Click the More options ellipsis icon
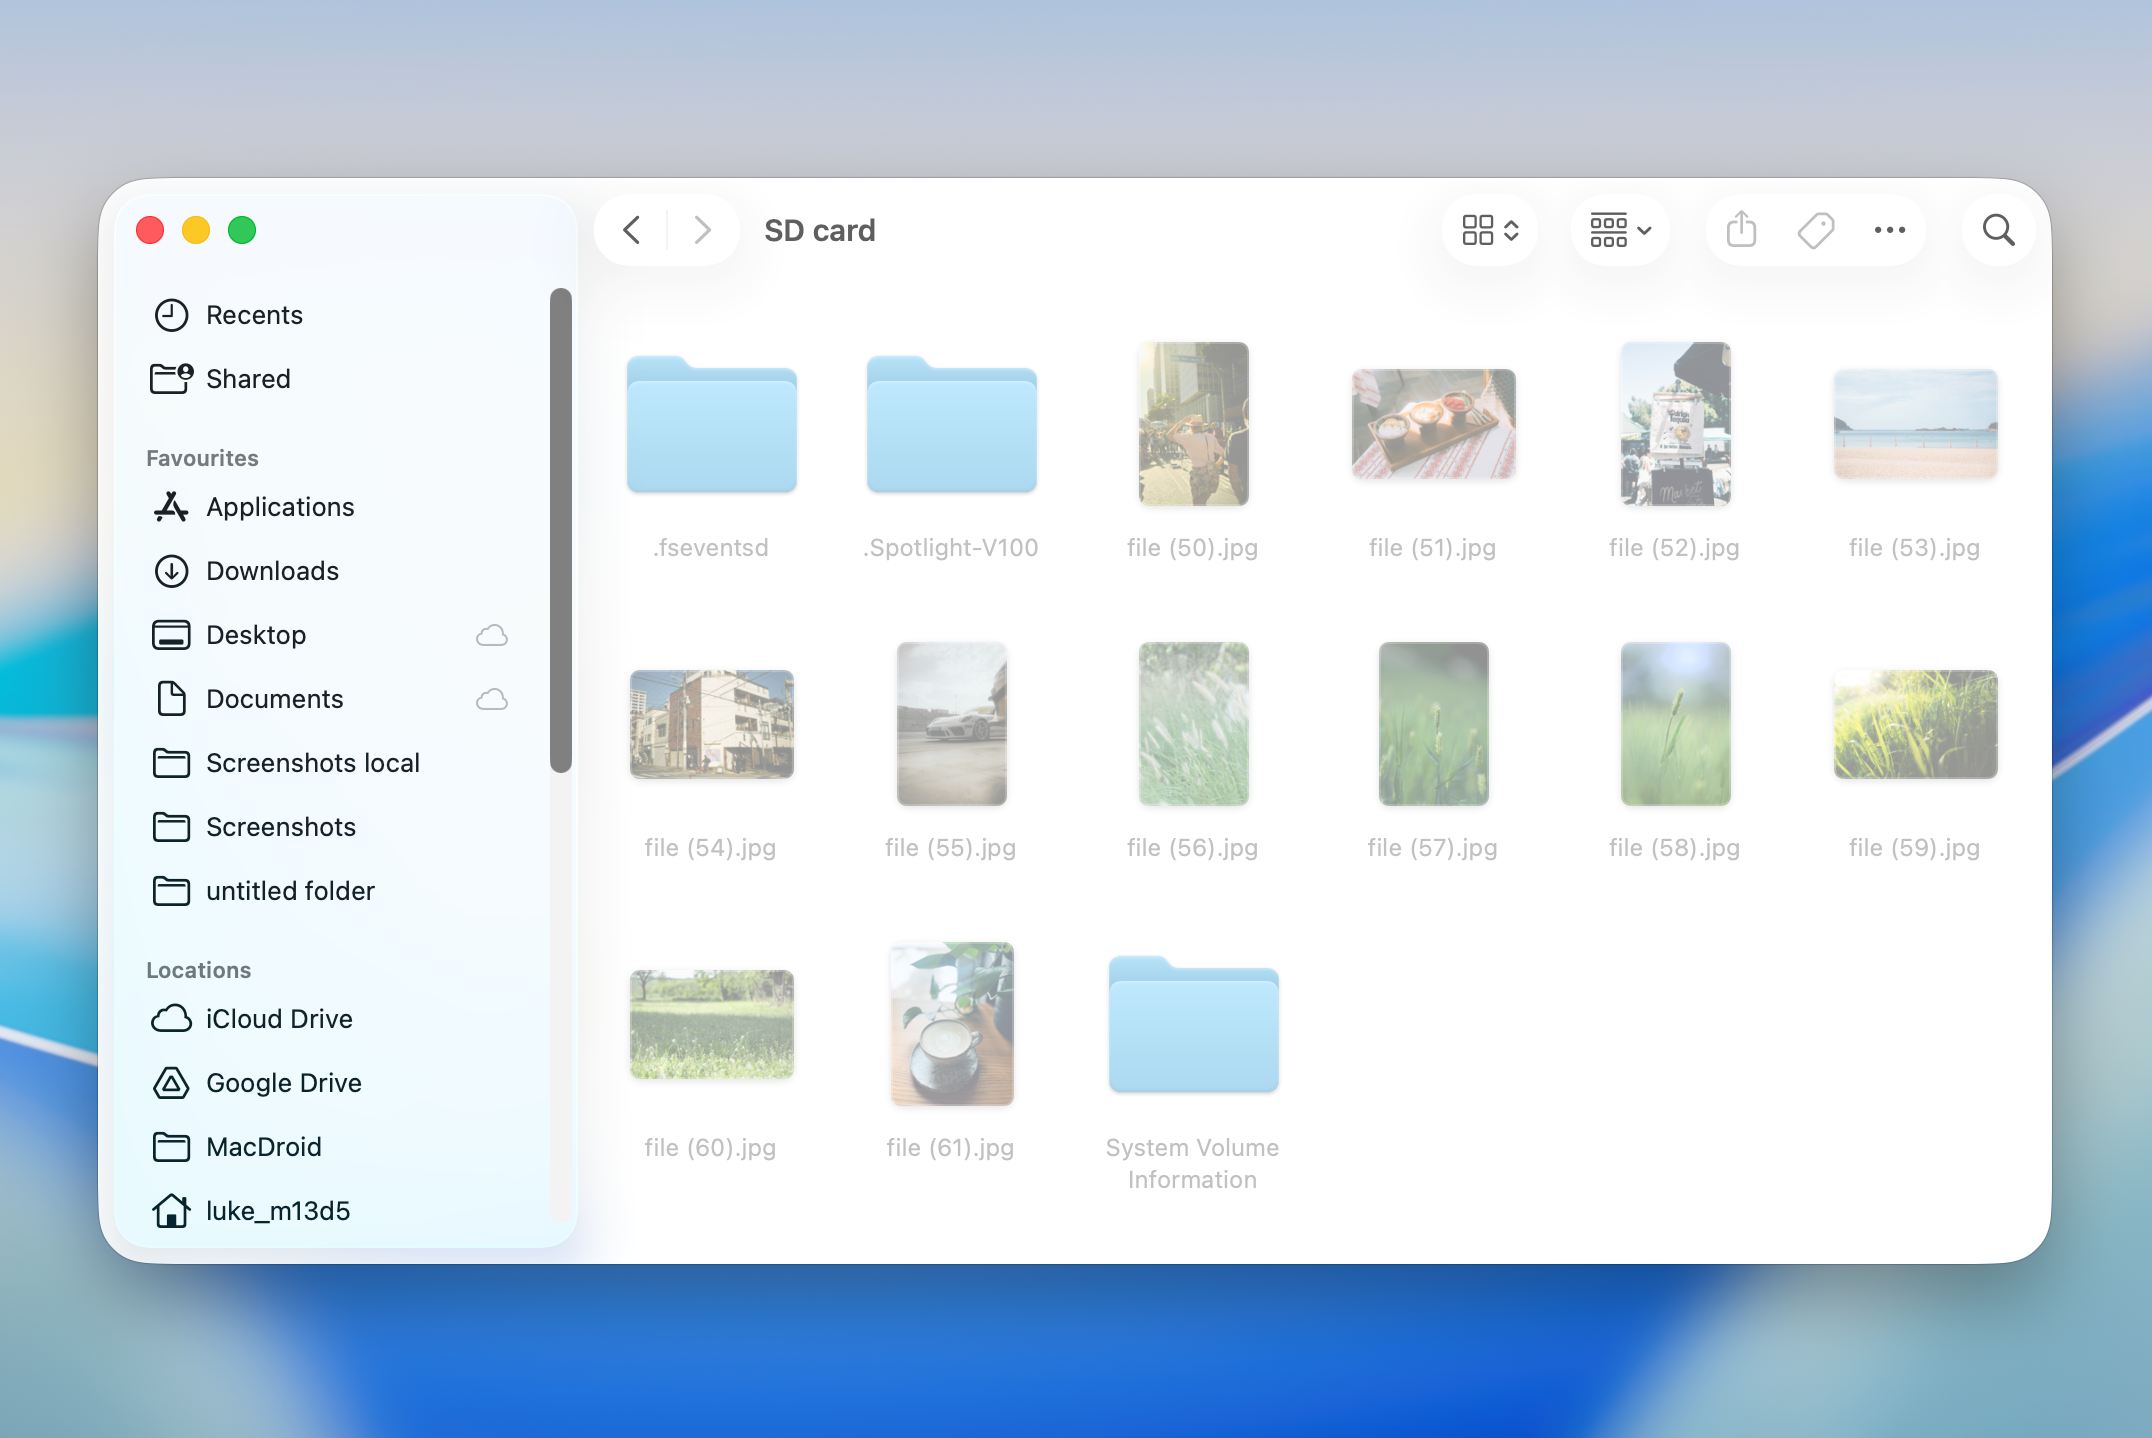Image resolution: width=2152 pixels, height=1438 pixels. (x=1889, y=230)
